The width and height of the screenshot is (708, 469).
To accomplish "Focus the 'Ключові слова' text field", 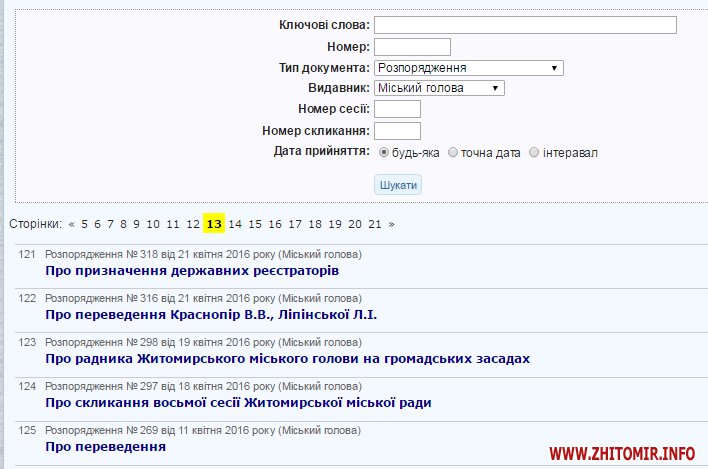I will [525, 25].
